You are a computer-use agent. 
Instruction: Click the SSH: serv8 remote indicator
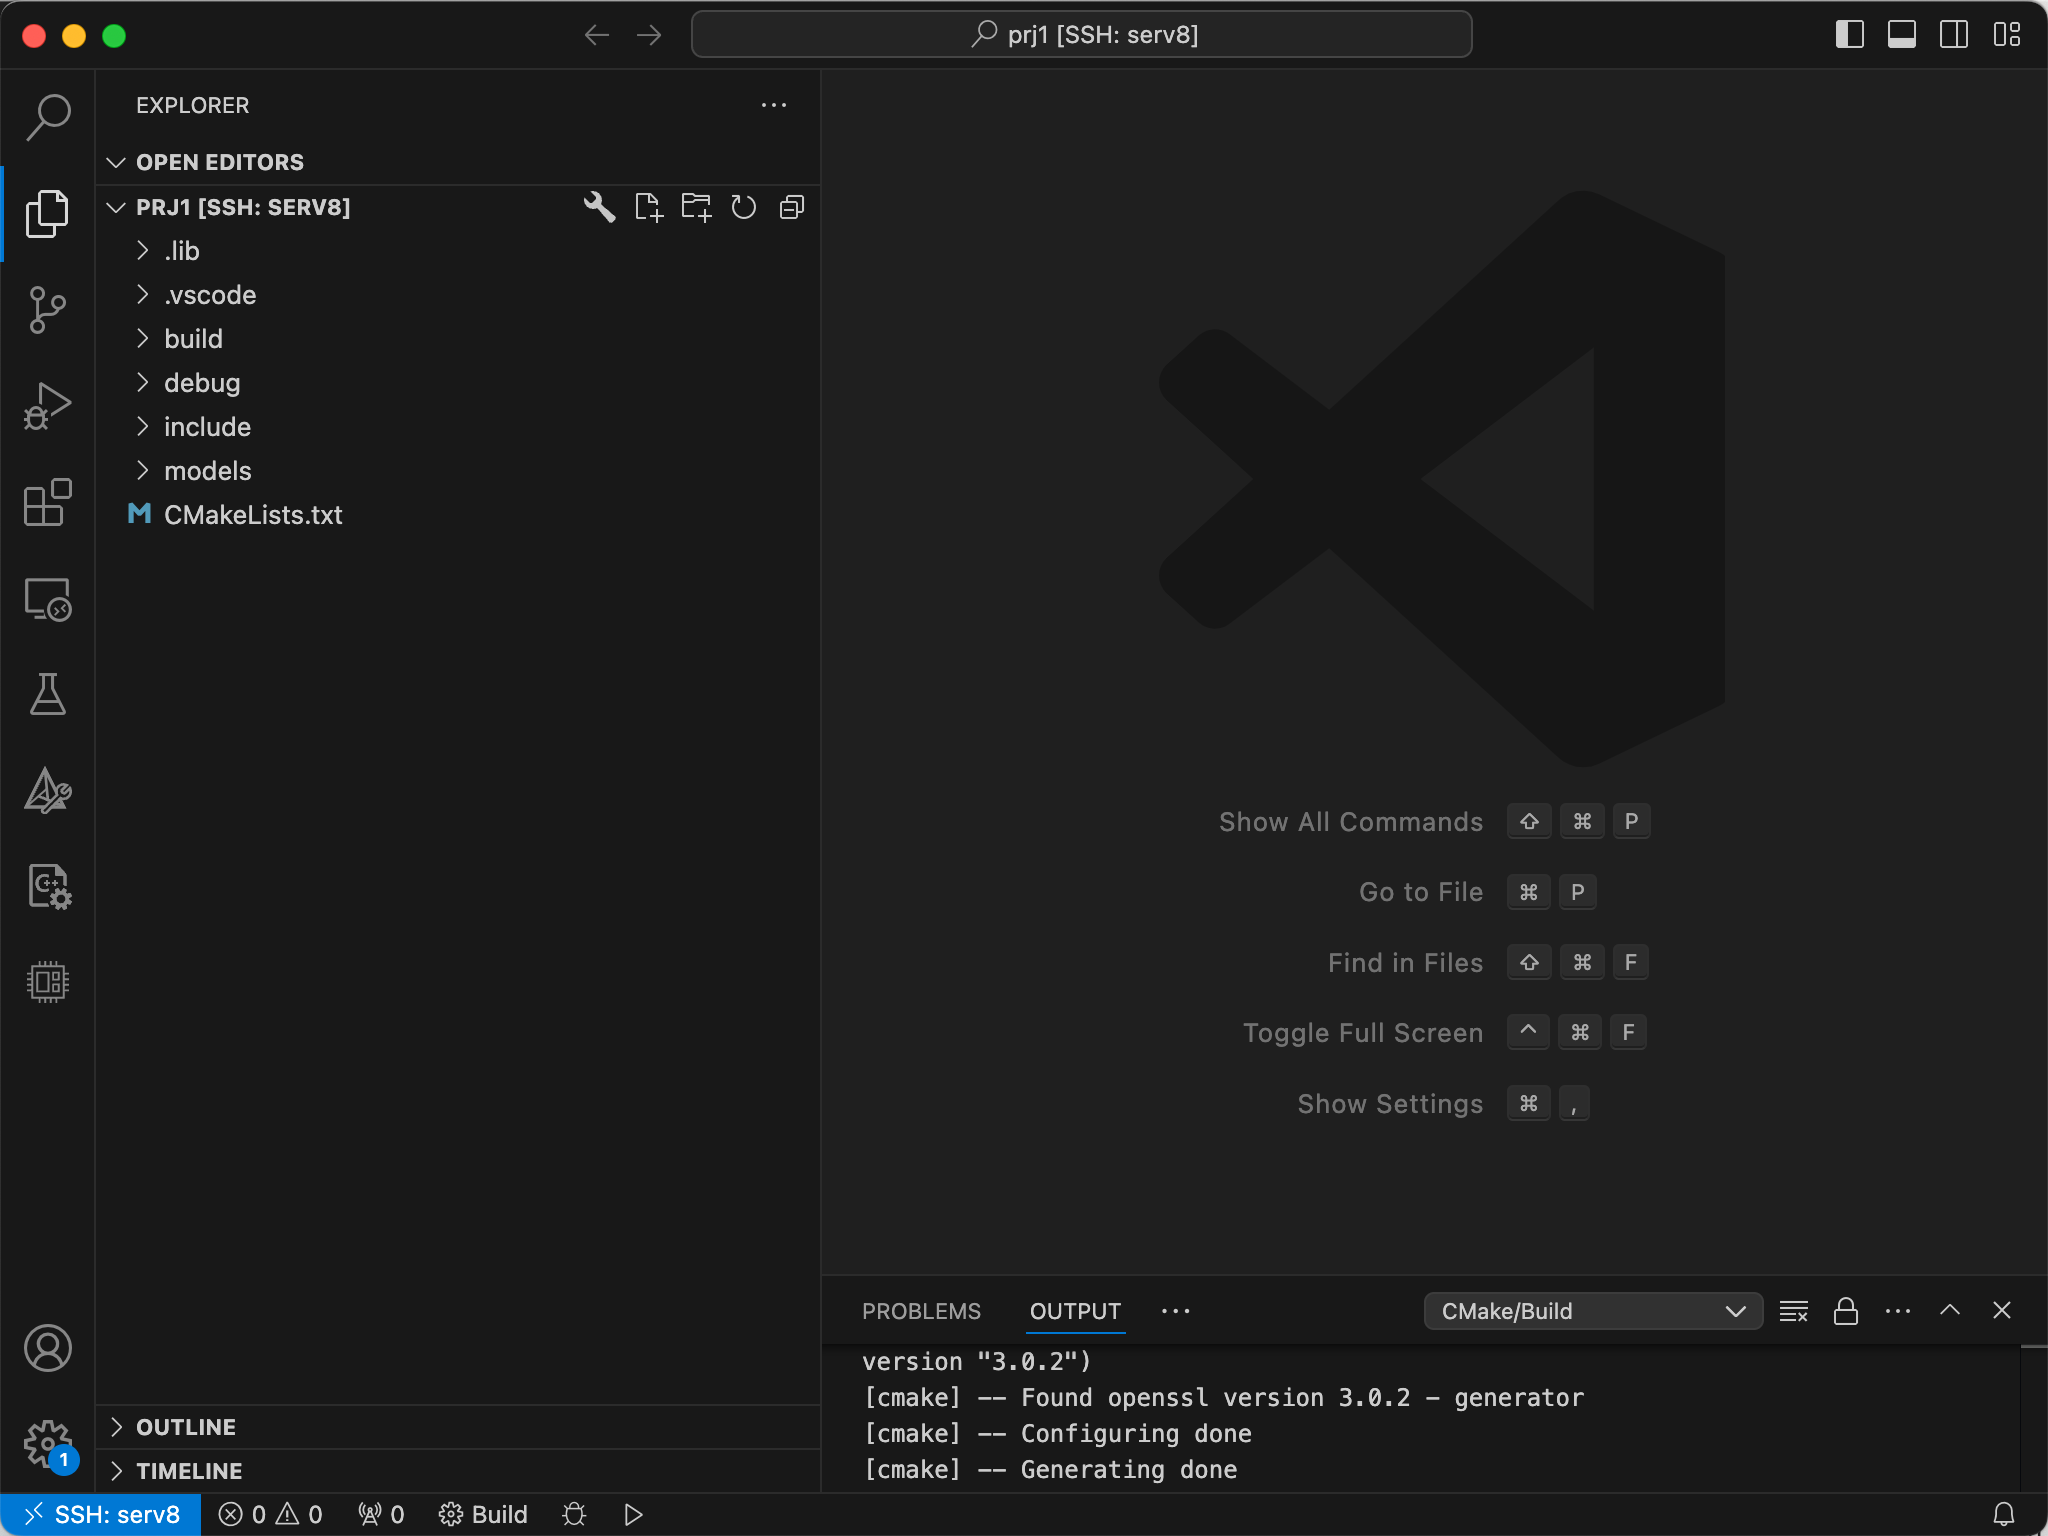tap(101, 1515)
